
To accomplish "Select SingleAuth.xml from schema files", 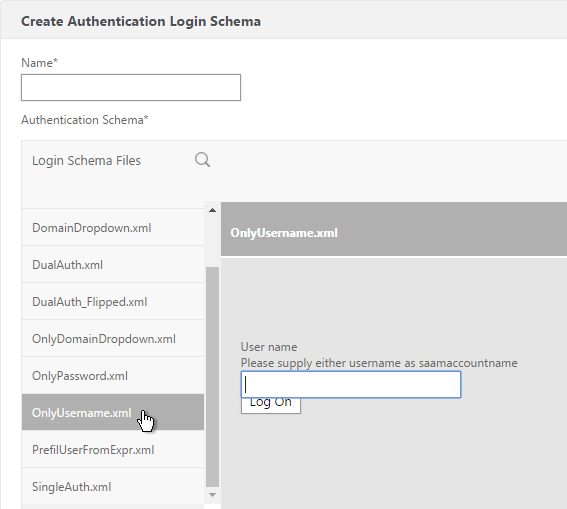I will coord(113,487).
